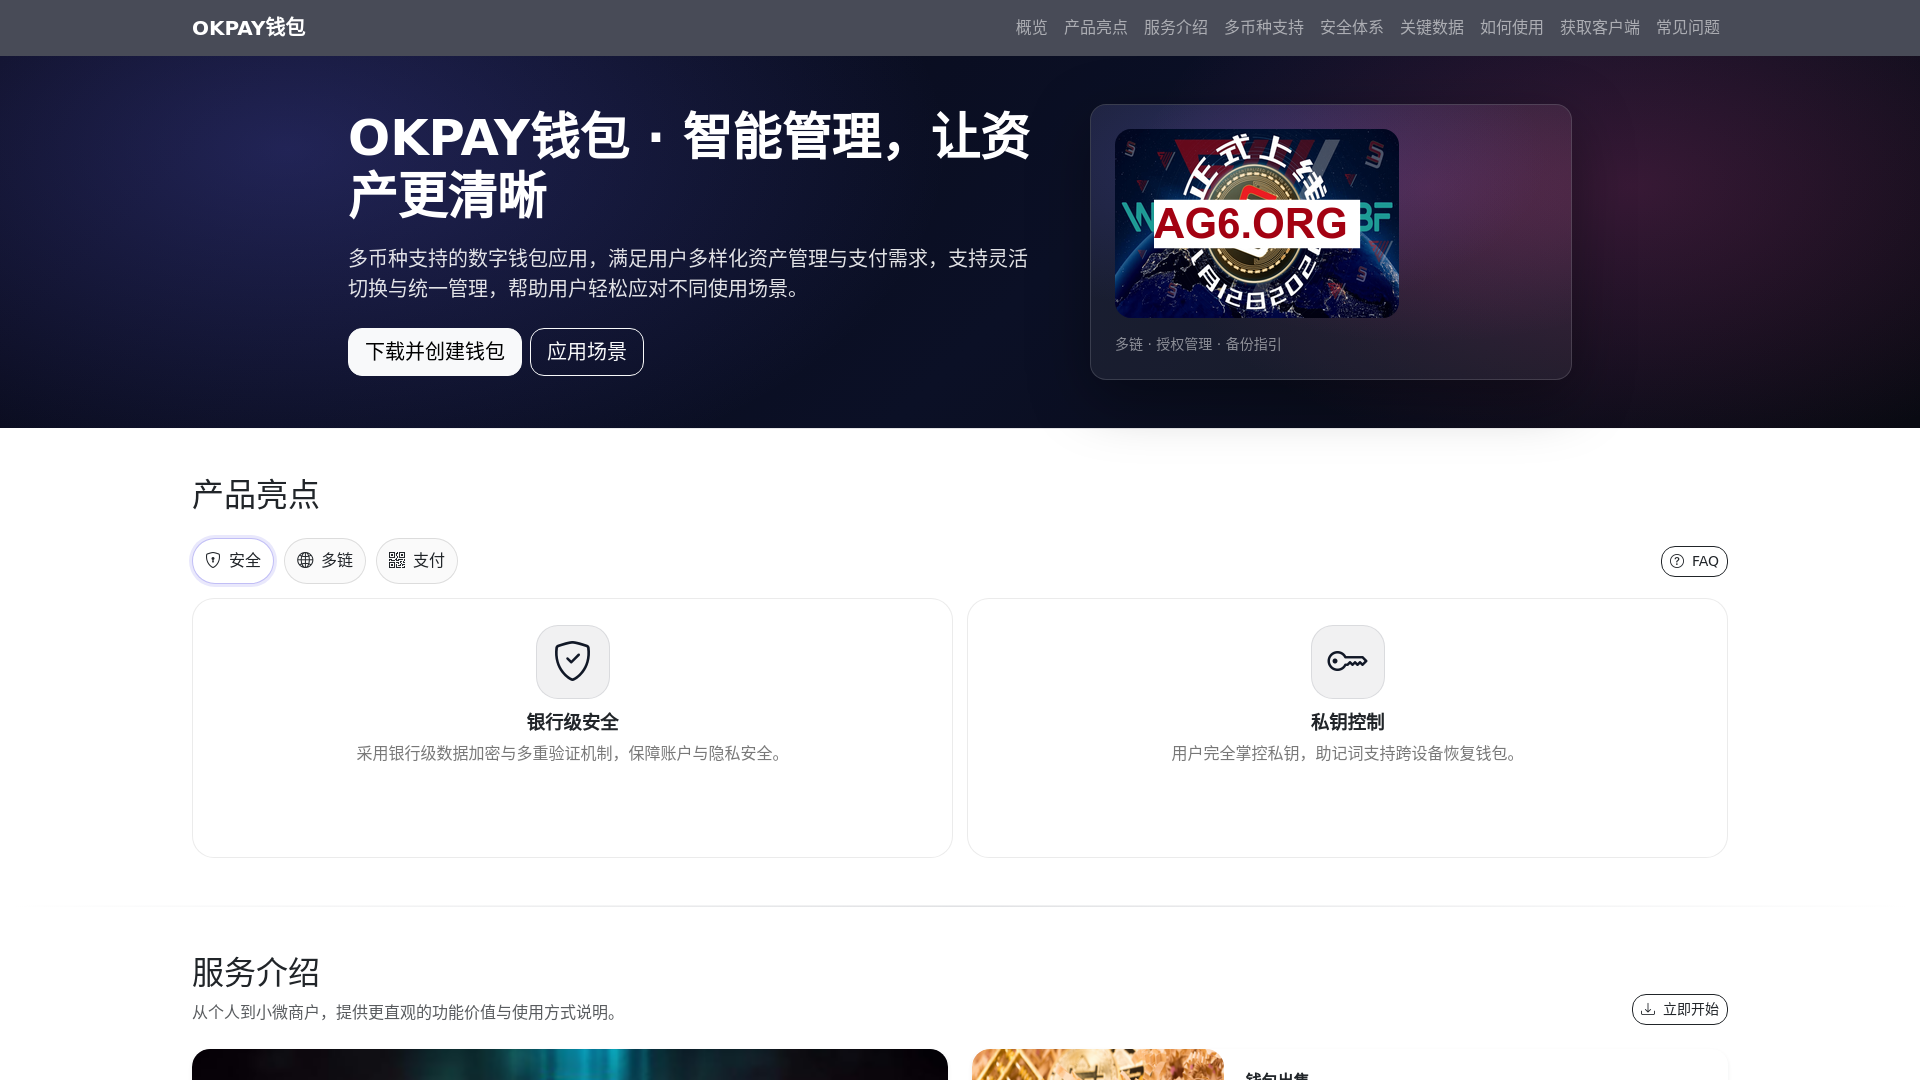Click the 应用场景 button
The width and height of the screenshot is (1920, 1080).
(x=587, y=352)
